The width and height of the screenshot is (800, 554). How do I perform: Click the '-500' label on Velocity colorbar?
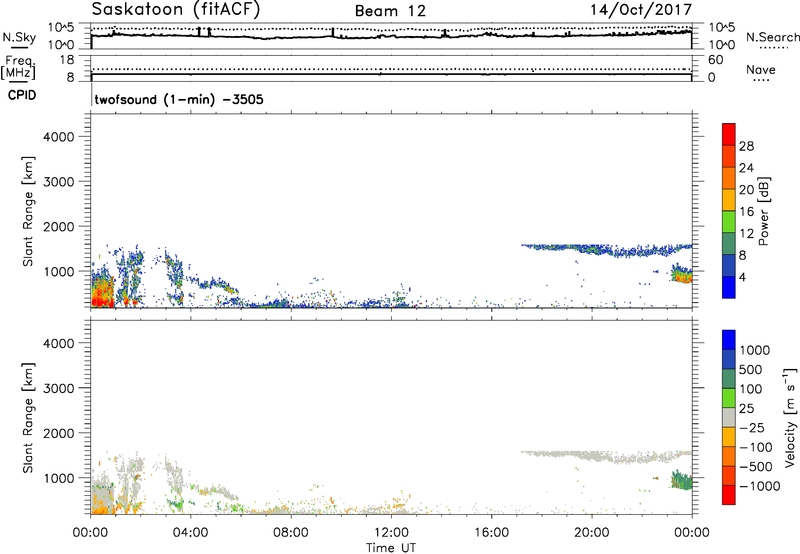755,466
